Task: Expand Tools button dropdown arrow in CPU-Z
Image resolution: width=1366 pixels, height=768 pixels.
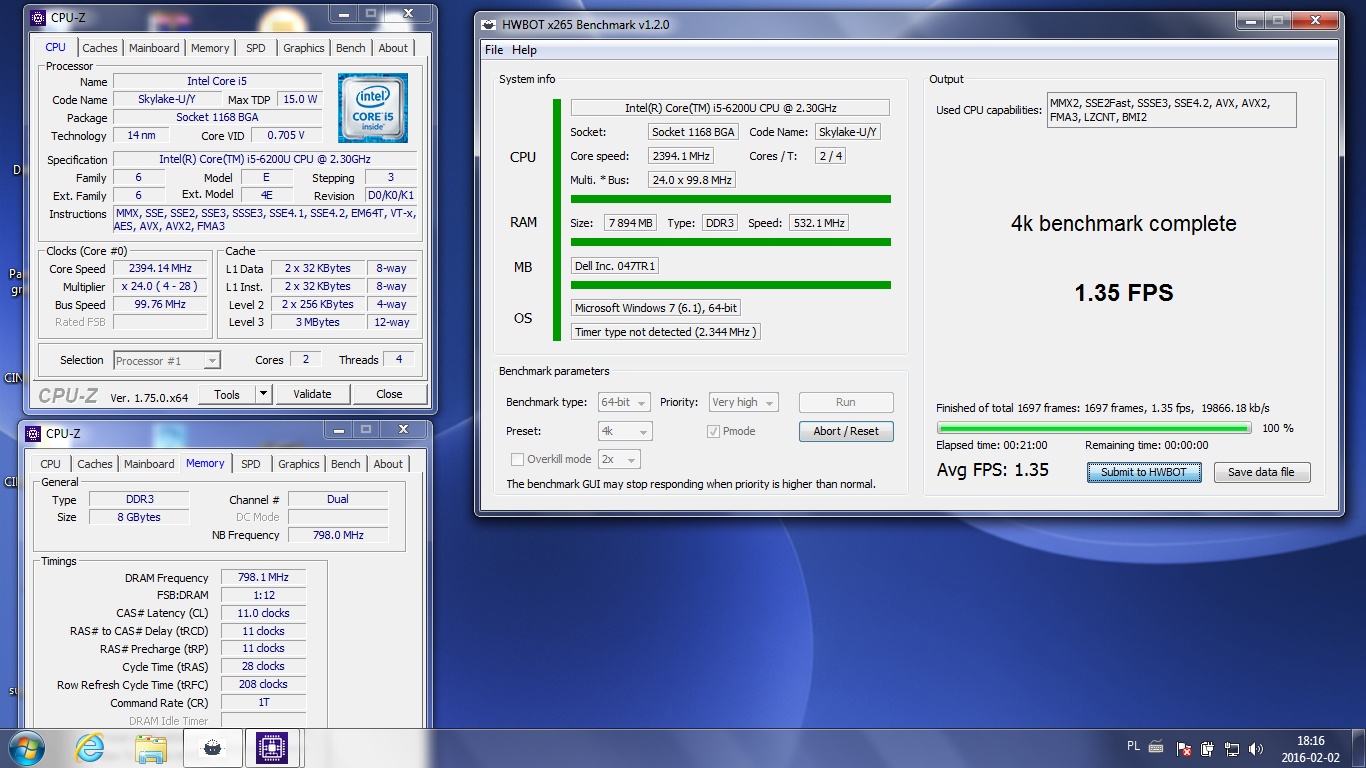Action: [x=264, y=394]
